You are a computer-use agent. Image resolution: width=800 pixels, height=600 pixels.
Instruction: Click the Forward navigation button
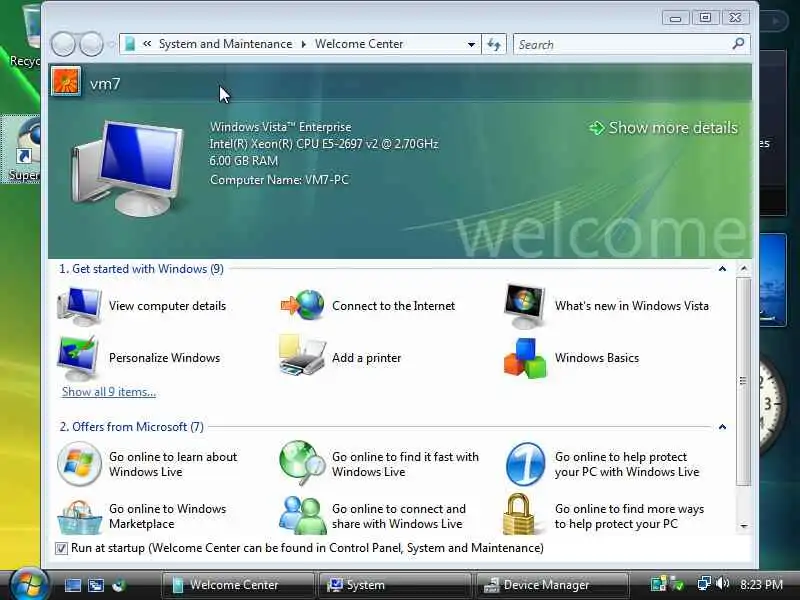pos(92,44)
